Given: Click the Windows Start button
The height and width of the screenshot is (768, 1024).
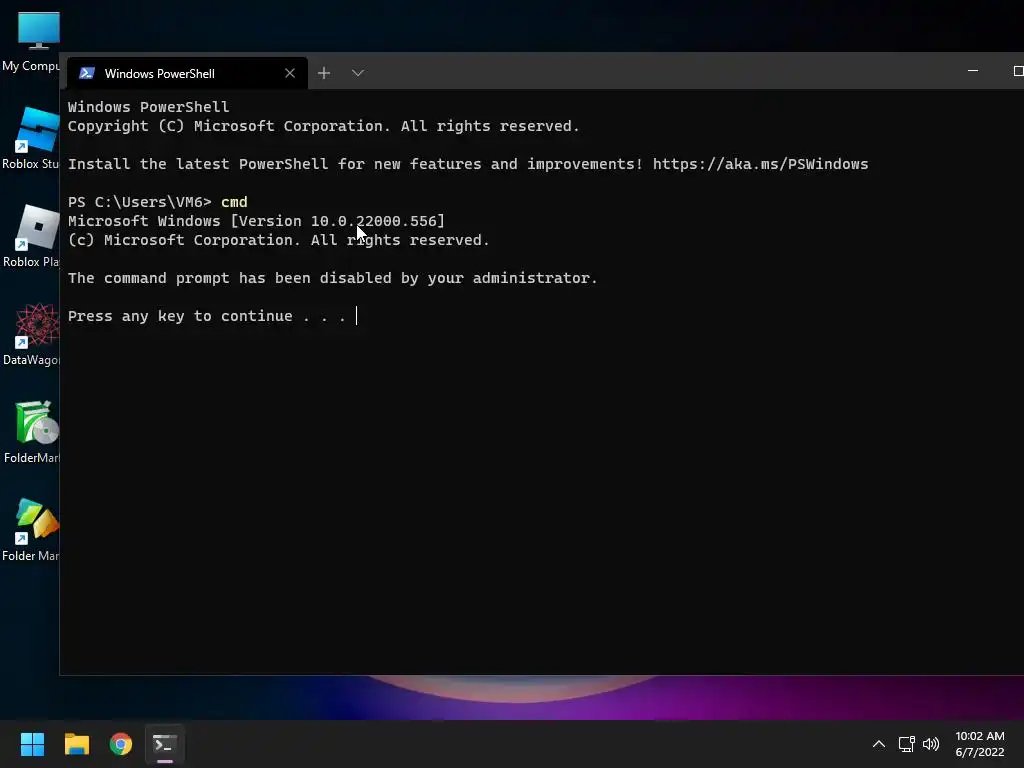Looking at the screenshot, I should (32, 744).
